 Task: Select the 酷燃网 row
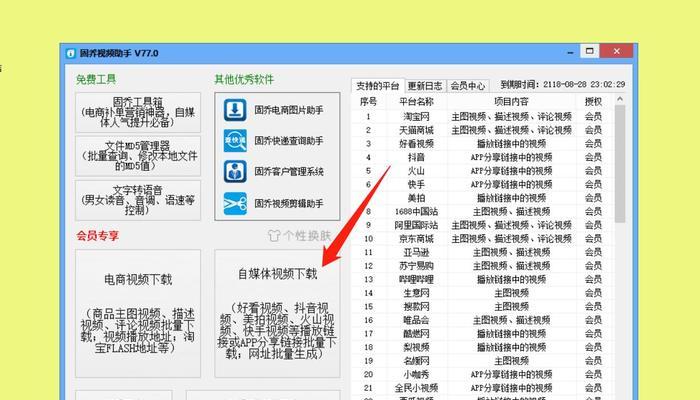[482, 333]
